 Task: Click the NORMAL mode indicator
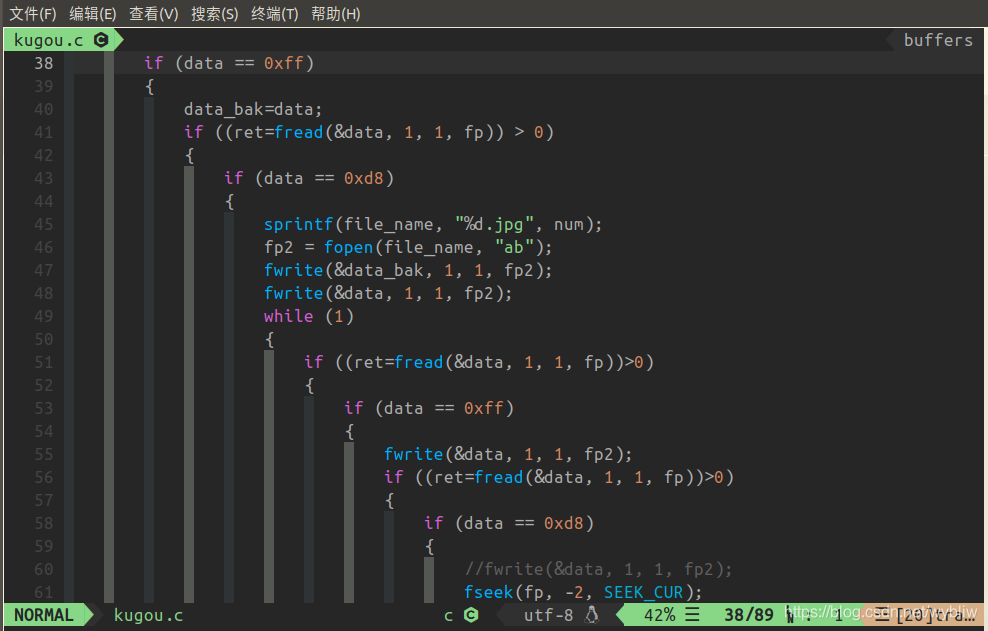pos(43,615)
